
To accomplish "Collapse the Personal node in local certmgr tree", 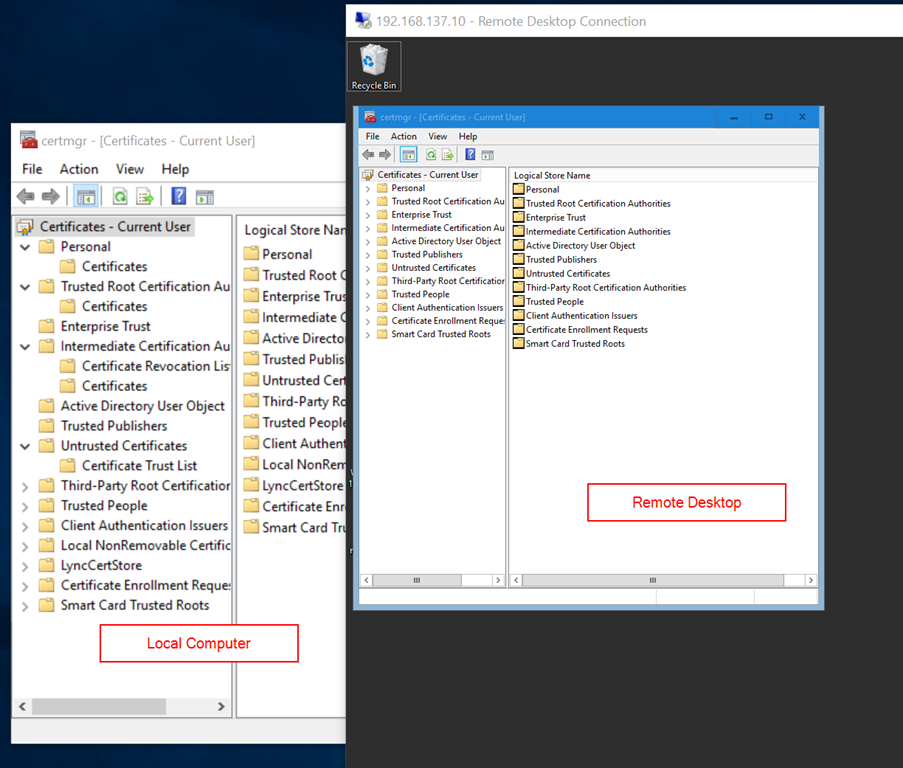I will pos(25,247).
